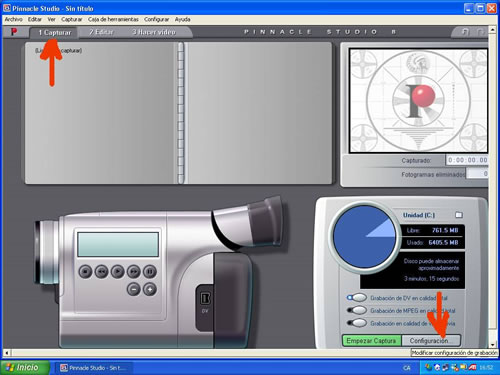This screenshot has height=375, width=500.
Task: Open the capture folder icon next to Unidad (C:)
Action: [459, 215]
